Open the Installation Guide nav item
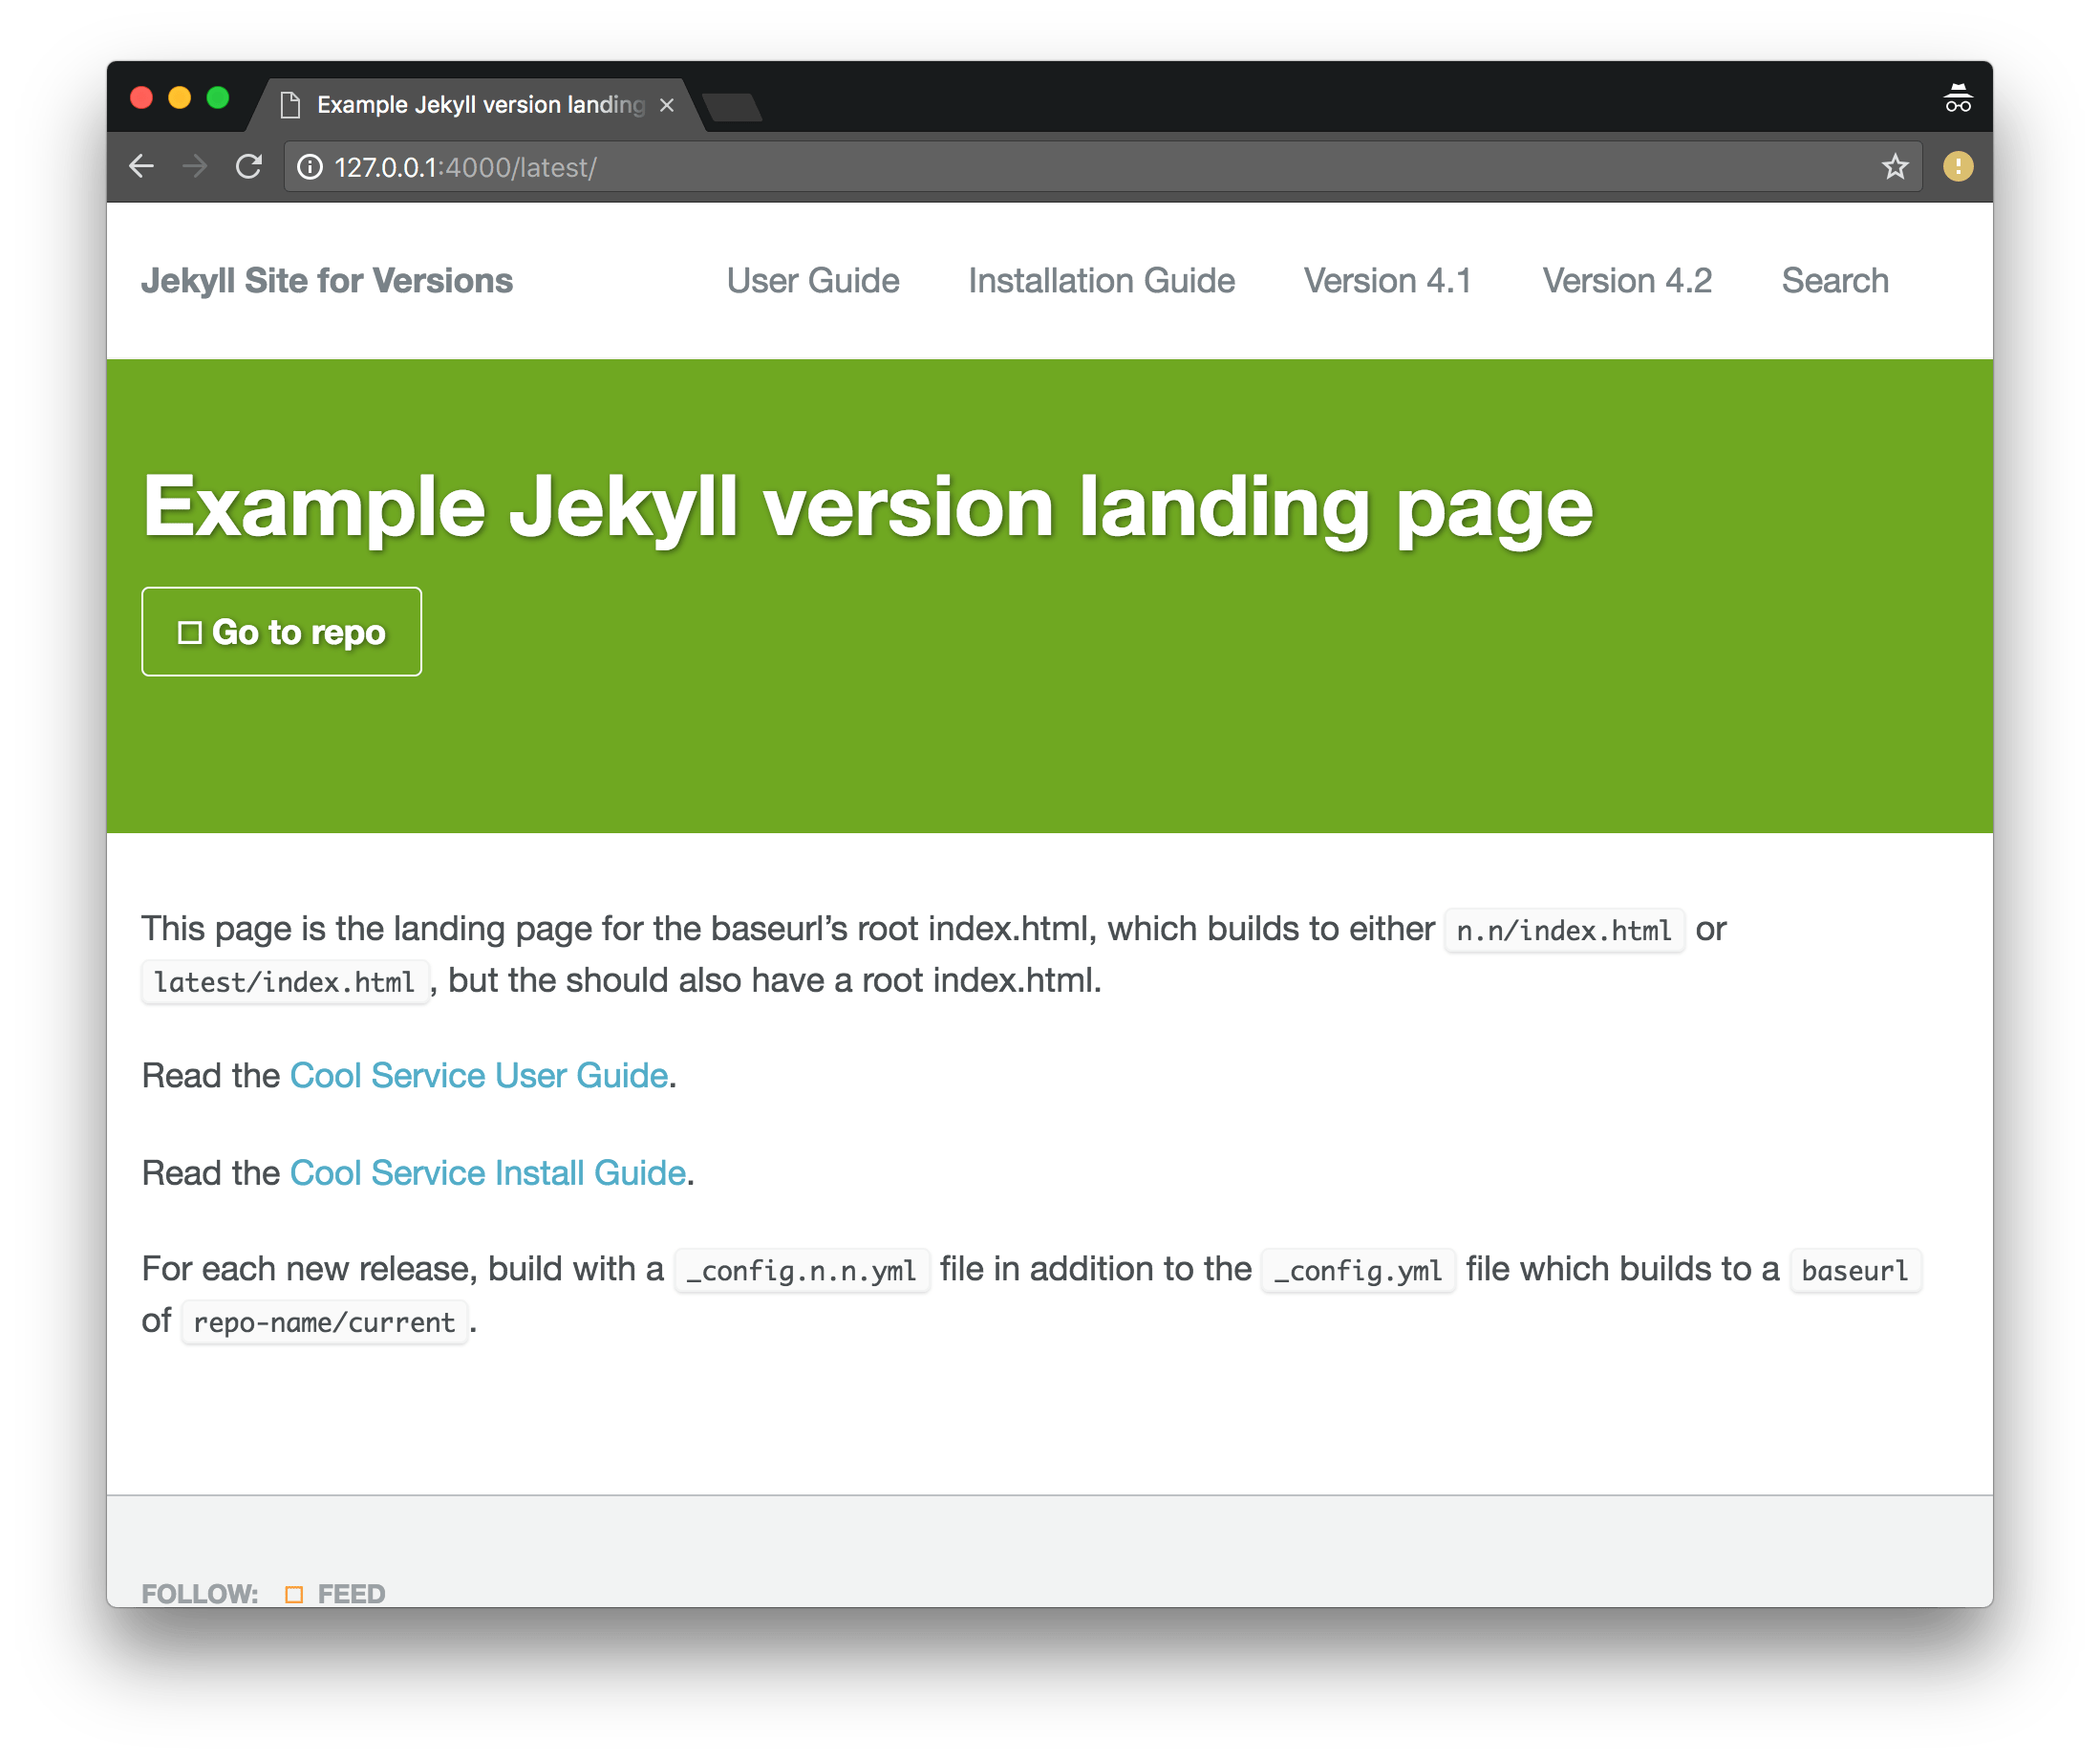Image resolution: width=2100 pixels, height=1760 pixels. tap(1101, 281)
